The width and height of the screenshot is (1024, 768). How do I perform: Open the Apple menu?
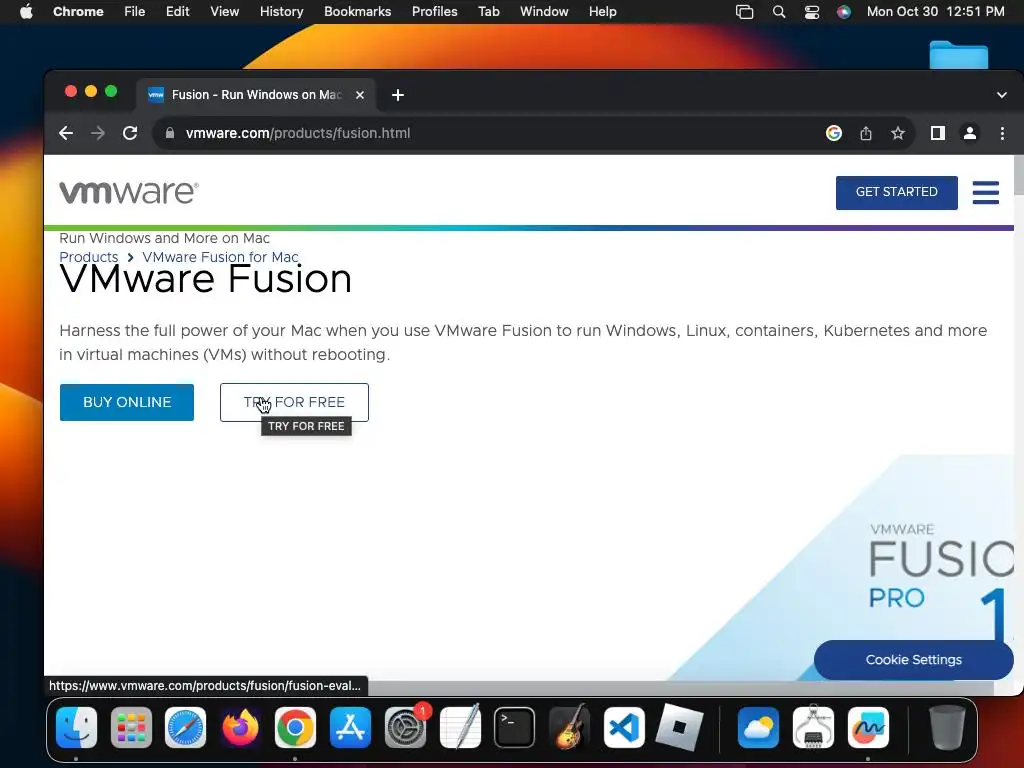coord(26,12)
